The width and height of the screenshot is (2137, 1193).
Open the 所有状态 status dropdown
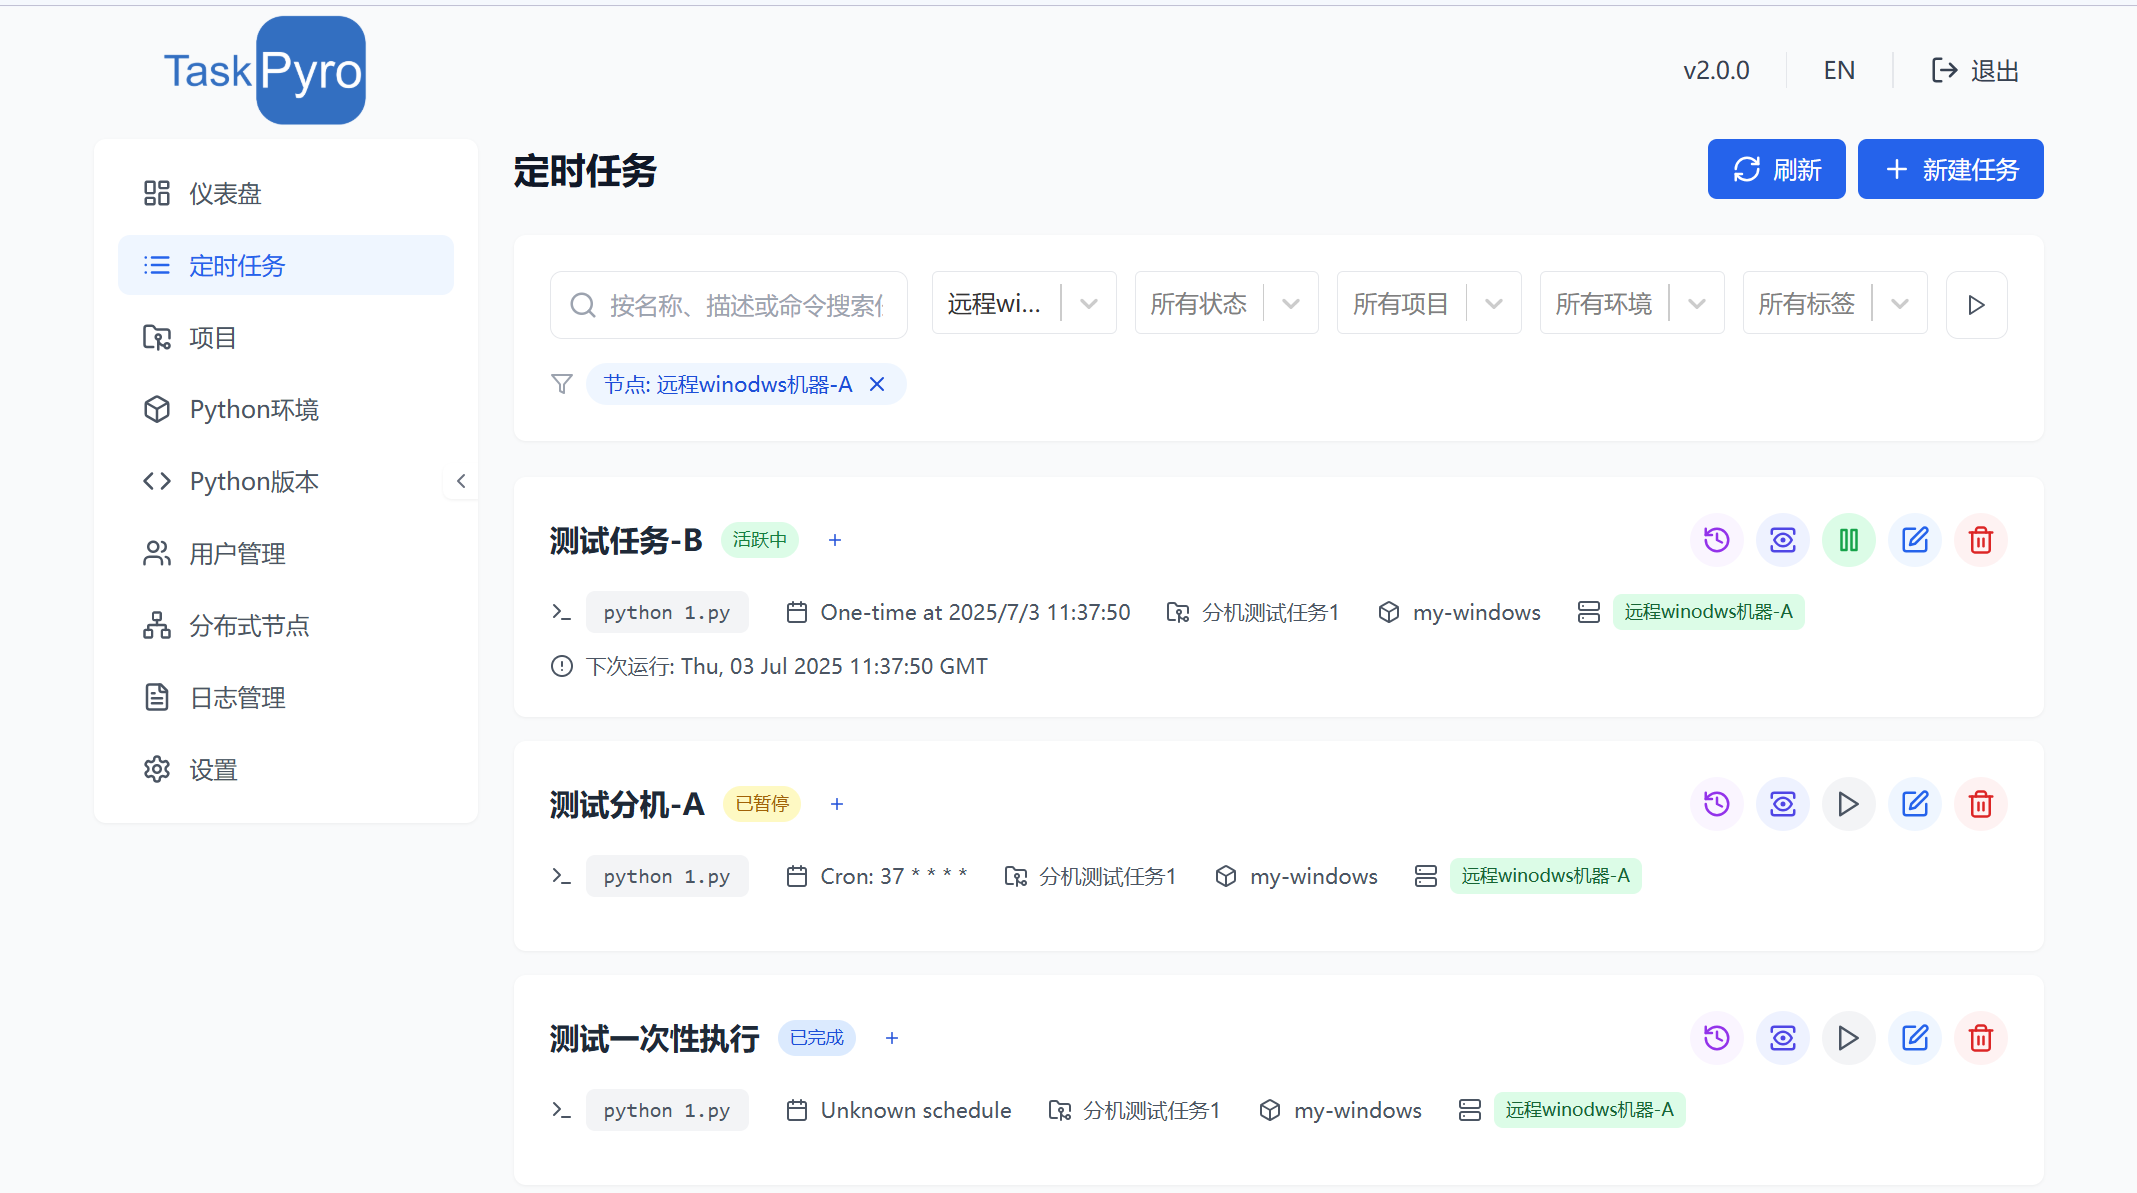[1226, 304]
